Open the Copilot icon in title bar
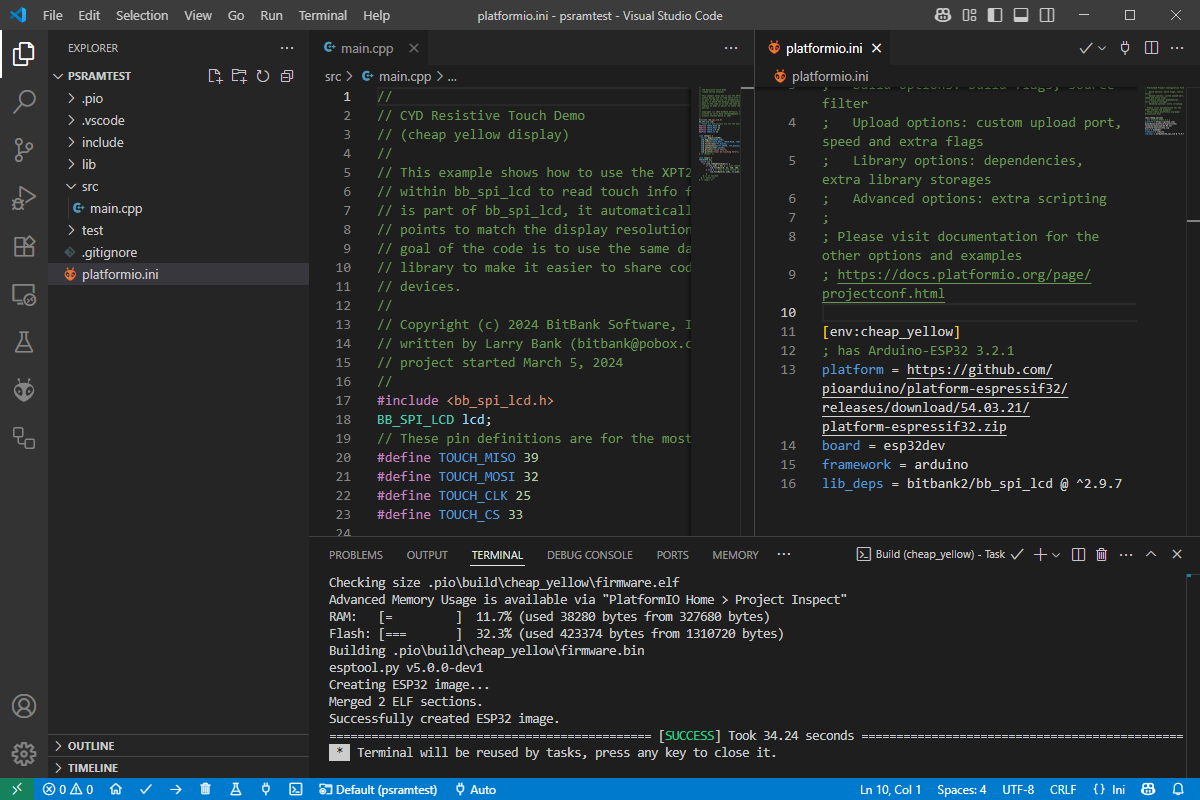The height and width of the screenshot is (800, 1200). (x=943, y=15)
